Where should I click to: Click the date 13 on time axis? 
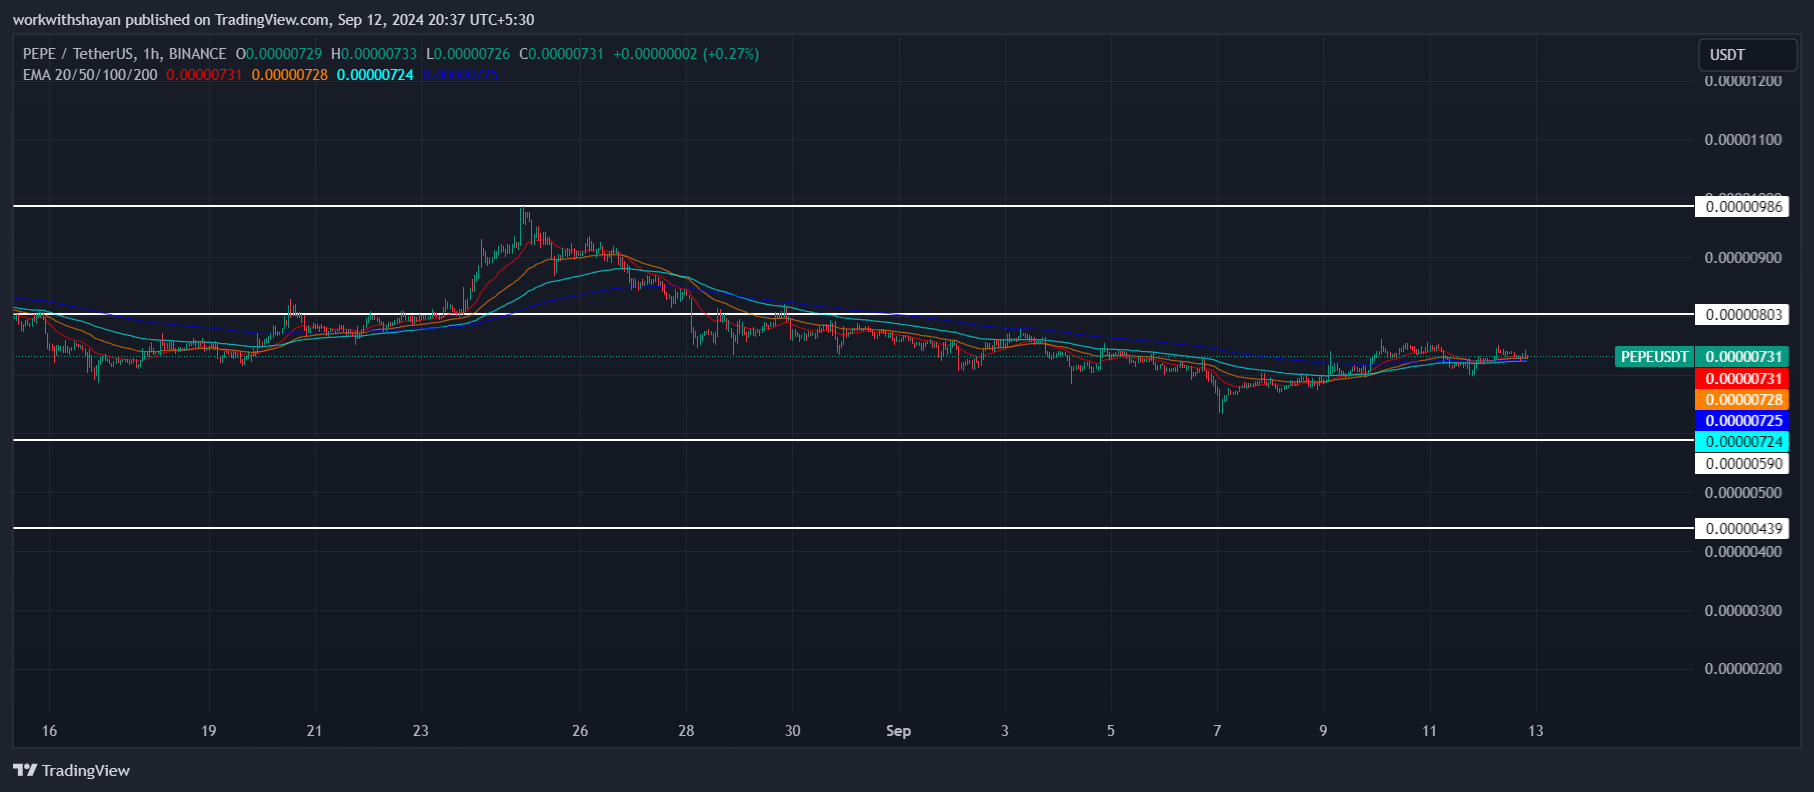(x=1535, y=731)
